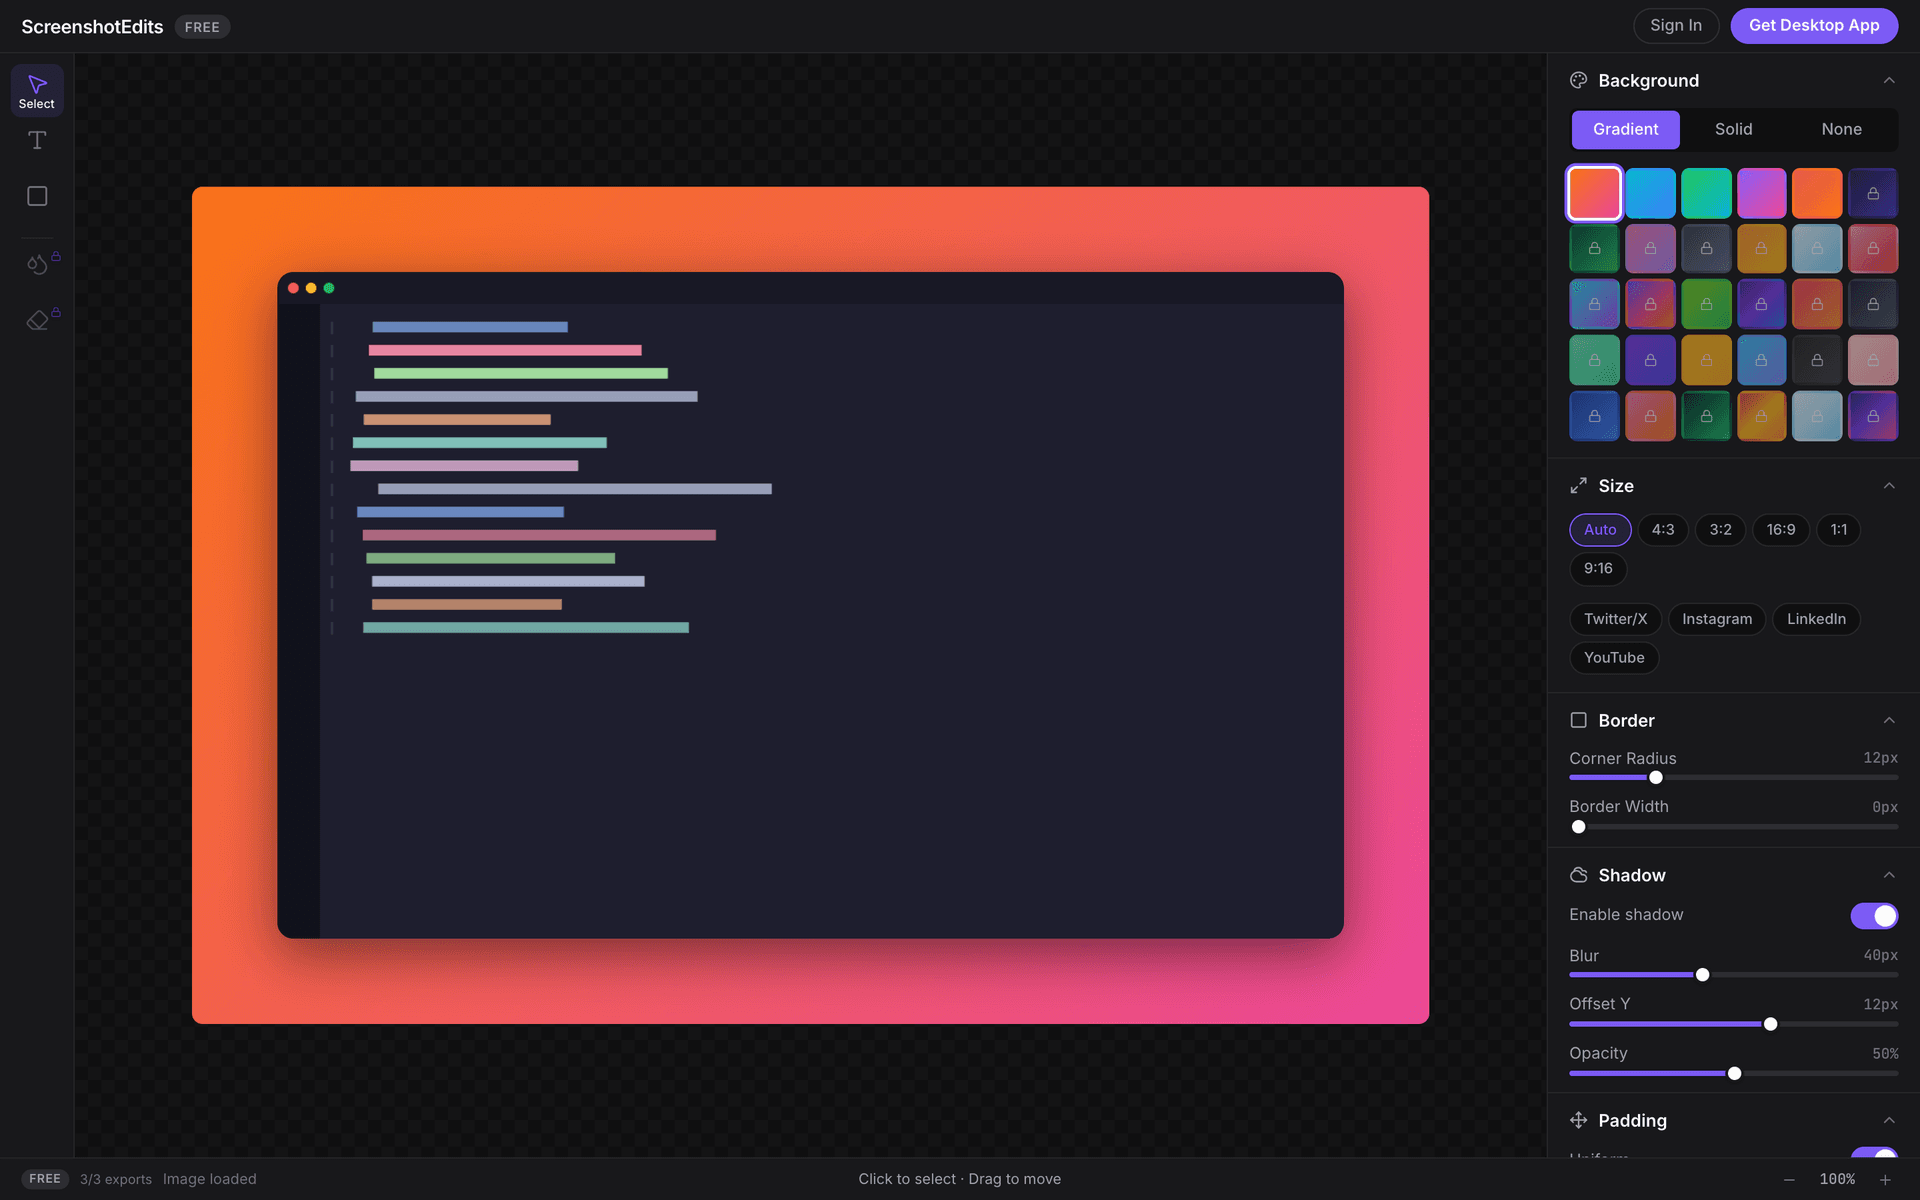Click the locked Eraser tool
The image size is (1920, 1200).
tap(37, 318)
